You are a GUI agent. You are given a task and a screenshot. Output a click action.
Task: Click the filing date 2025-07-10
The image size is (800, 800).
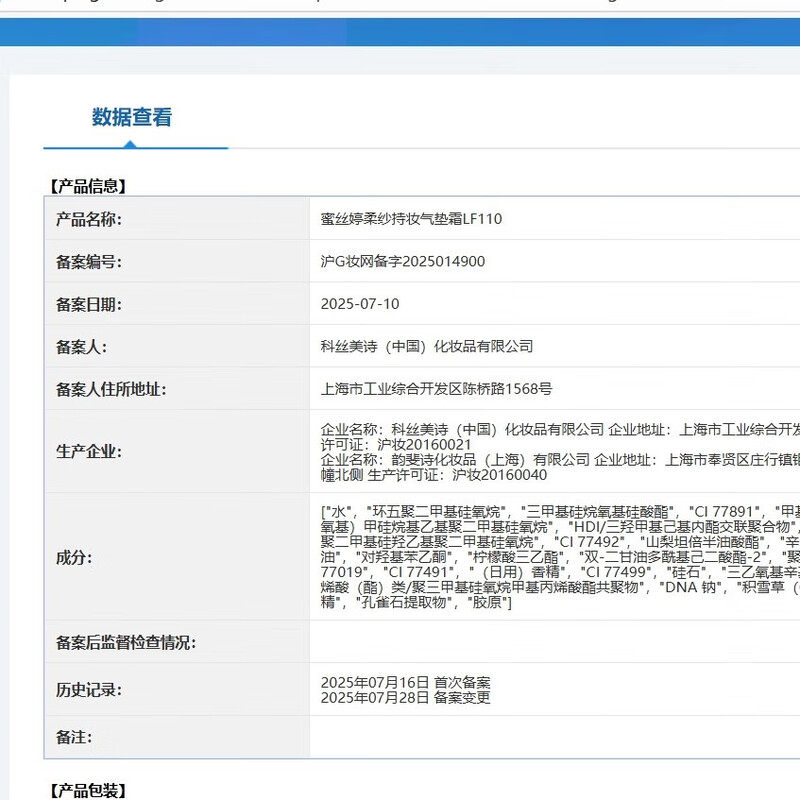360,304
